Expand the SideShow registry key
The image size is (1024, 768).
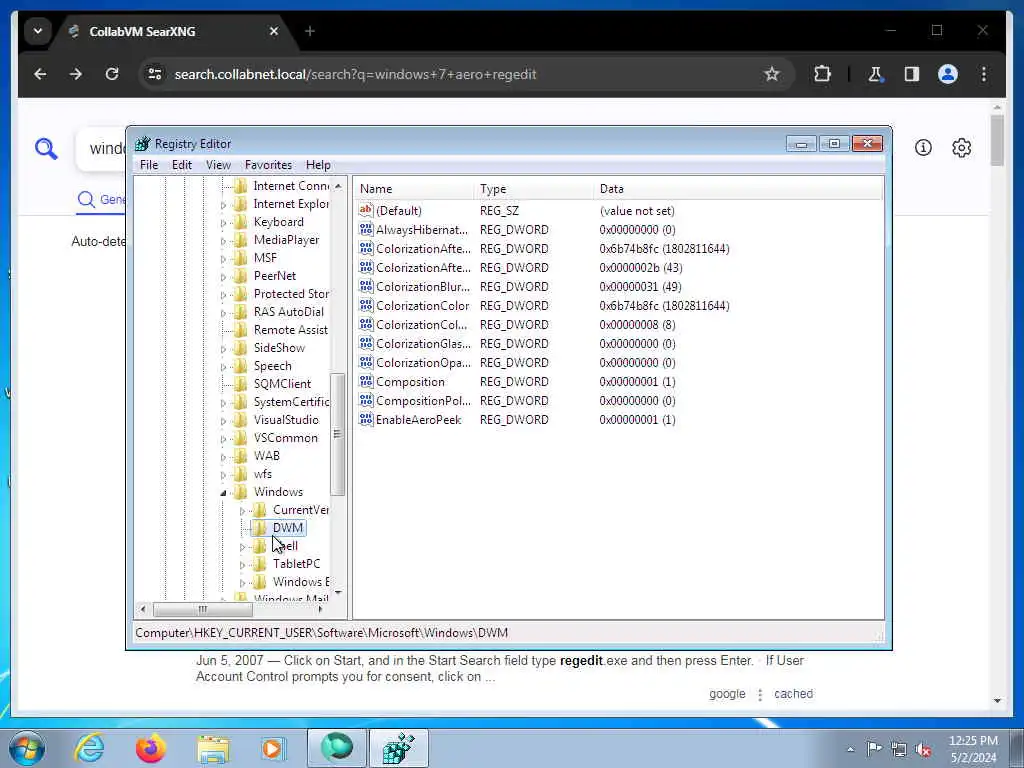[223, 349]
